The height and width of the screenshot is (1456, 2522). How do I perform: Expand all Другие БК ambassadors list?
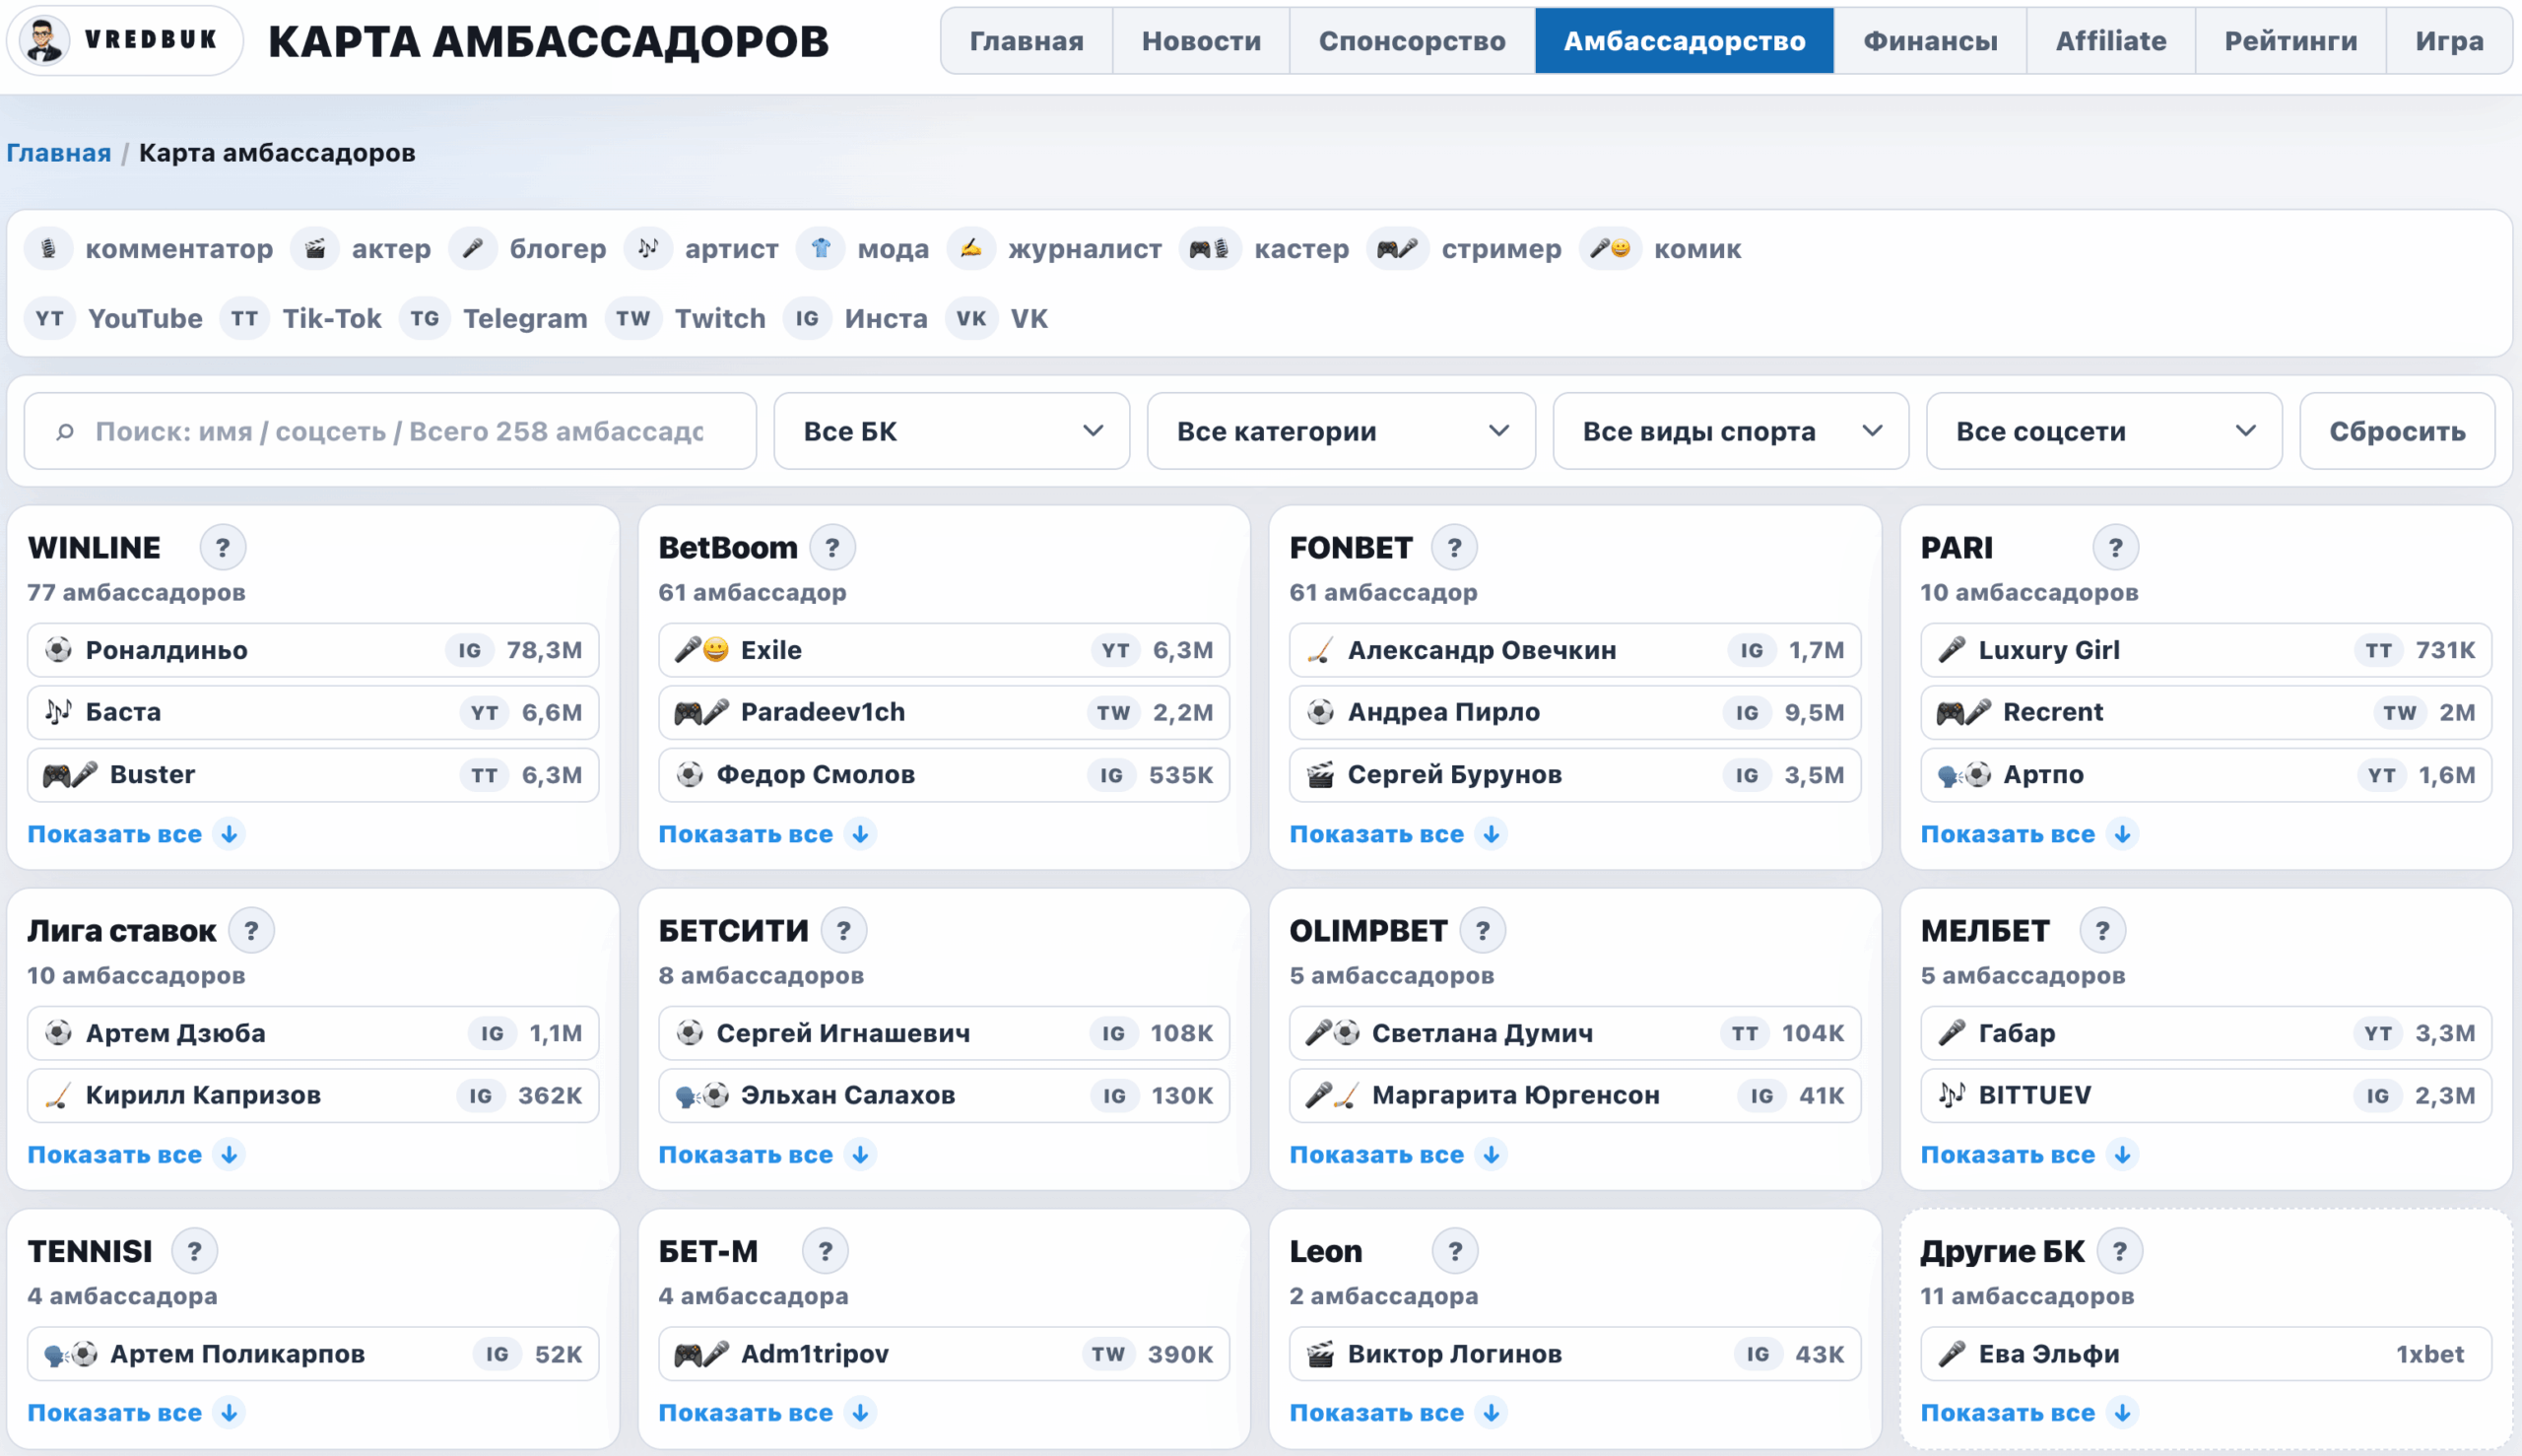(x=2028, y=1413)
